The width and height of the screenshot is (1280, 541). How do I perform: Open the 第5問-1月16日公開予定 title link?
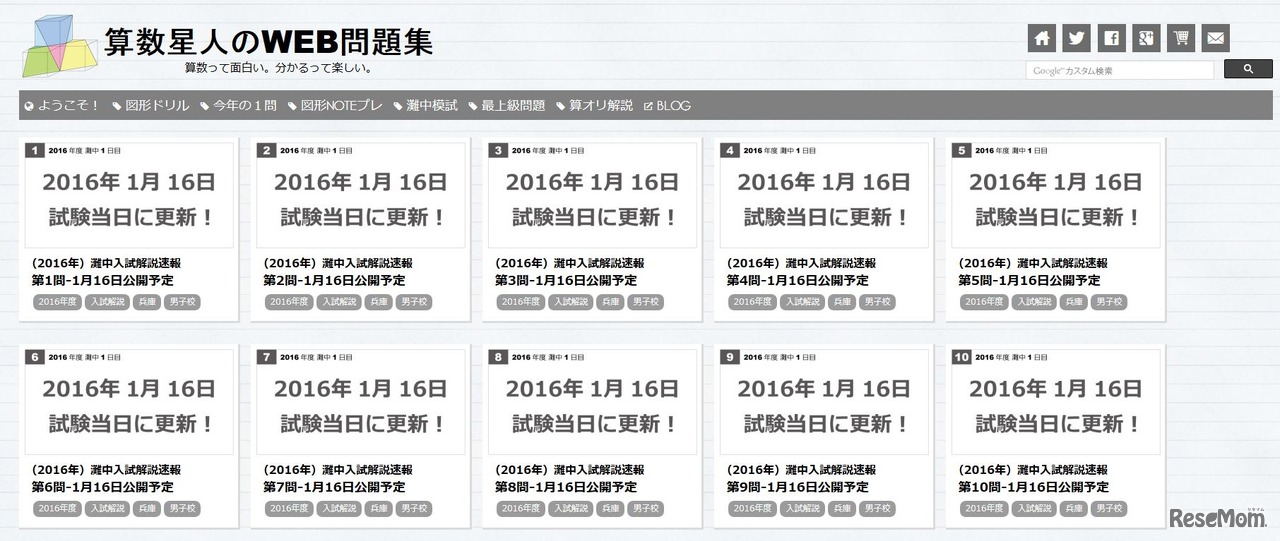1030,281
